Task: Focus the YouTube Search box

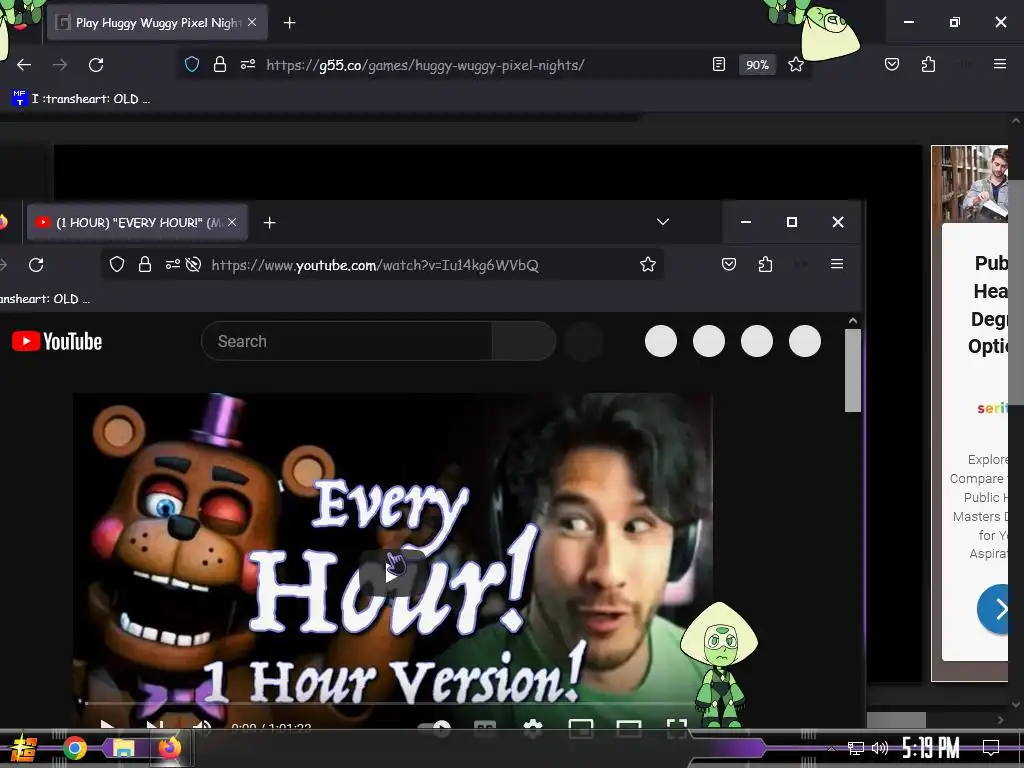Action: (x=346, y=341)
